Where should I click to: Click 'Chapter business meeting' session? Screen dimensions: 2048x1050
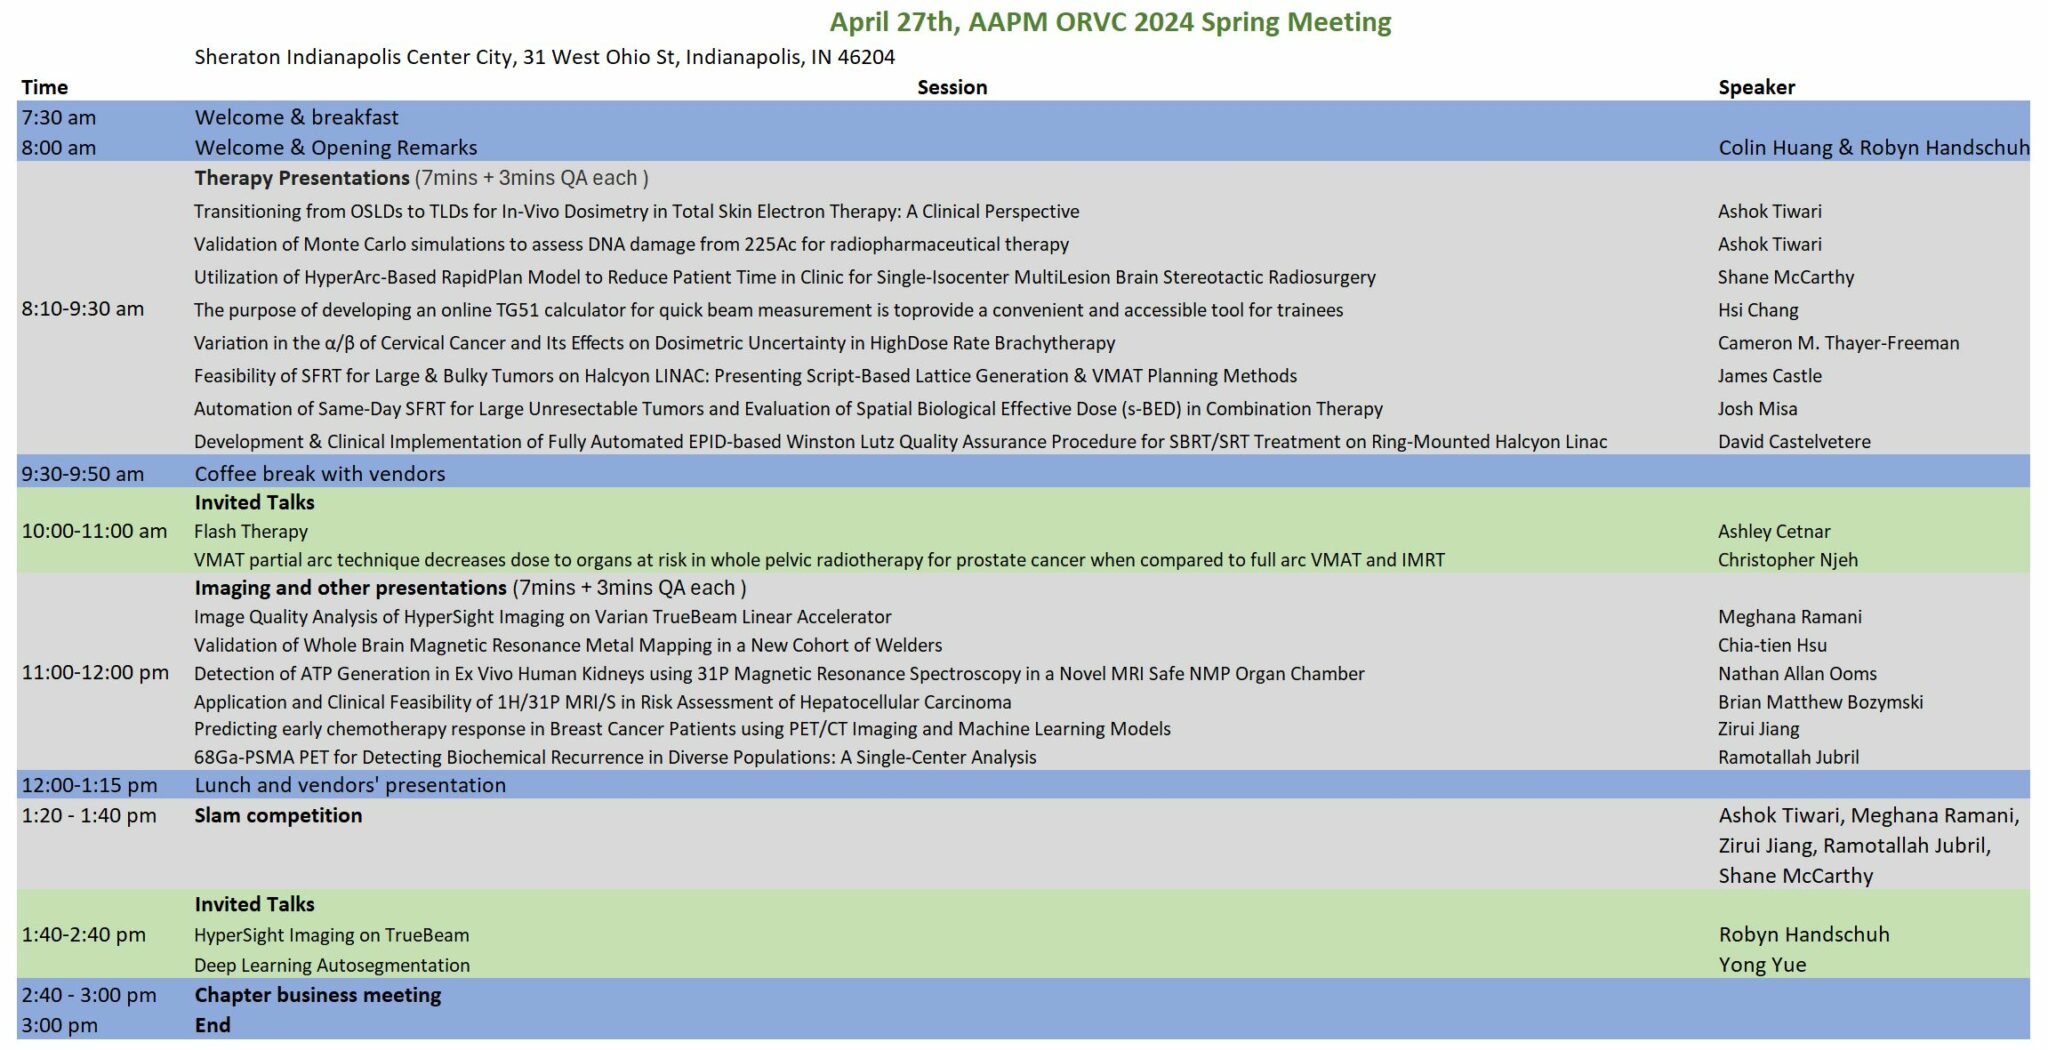[317, 995]
